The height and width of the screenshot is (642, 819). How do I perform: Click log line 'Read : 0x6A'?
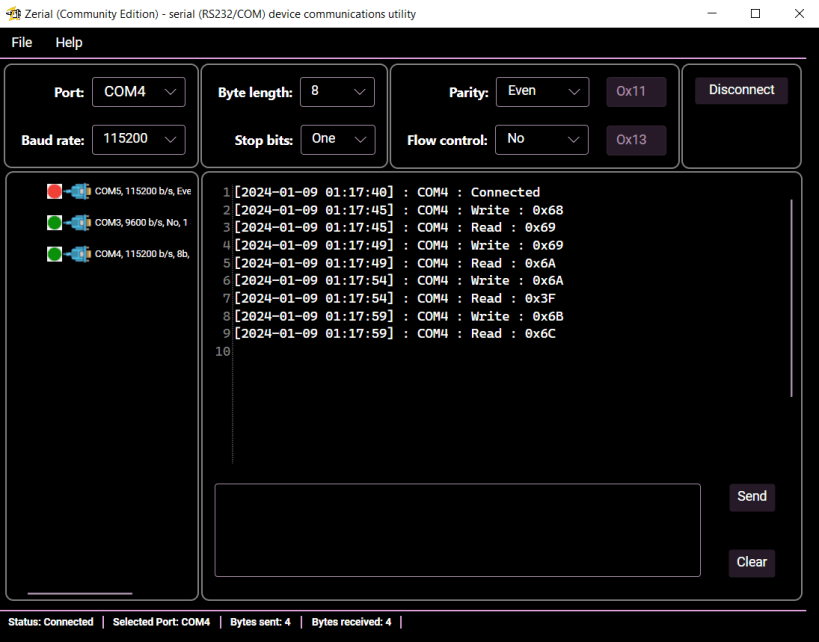coord(395,263)
